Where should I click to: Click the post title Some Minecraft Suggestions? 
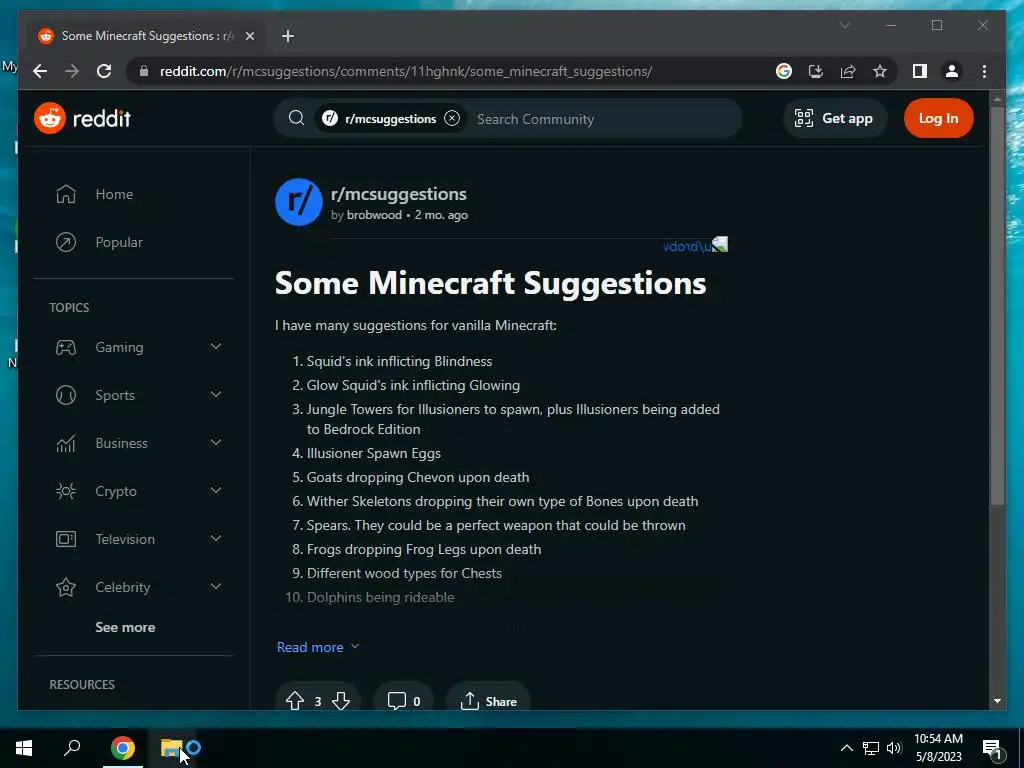pyautogui.click(x=490, y=283)
